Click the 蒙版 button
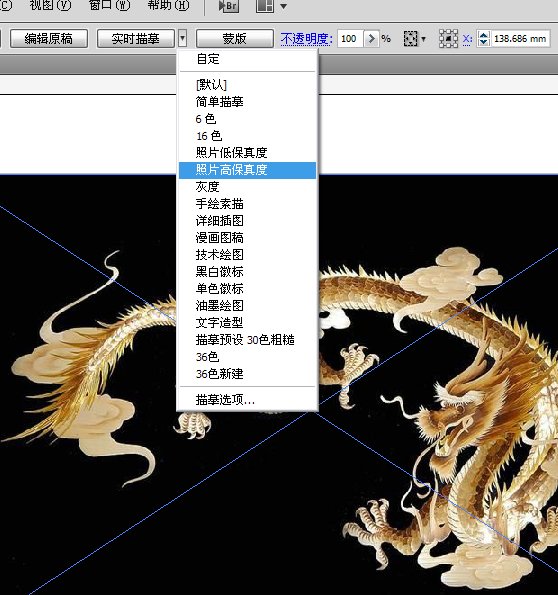This screenshot has height=595, width=558. point(235,39)
